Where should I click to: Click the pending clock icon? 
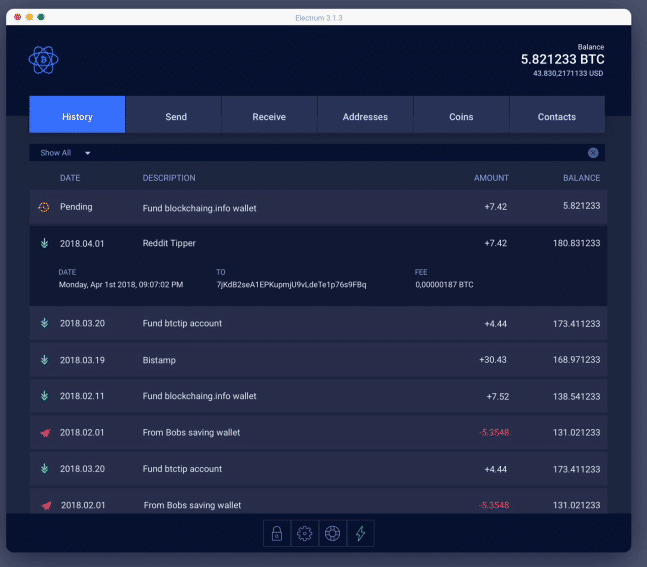[x=44, y=207]
